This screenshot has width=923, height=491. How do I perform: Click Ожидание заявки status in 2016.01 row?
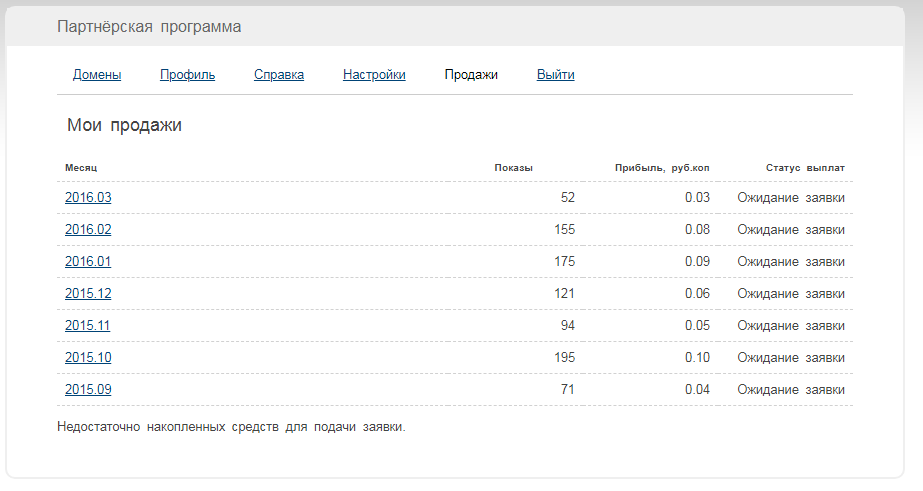click(791, 261)
